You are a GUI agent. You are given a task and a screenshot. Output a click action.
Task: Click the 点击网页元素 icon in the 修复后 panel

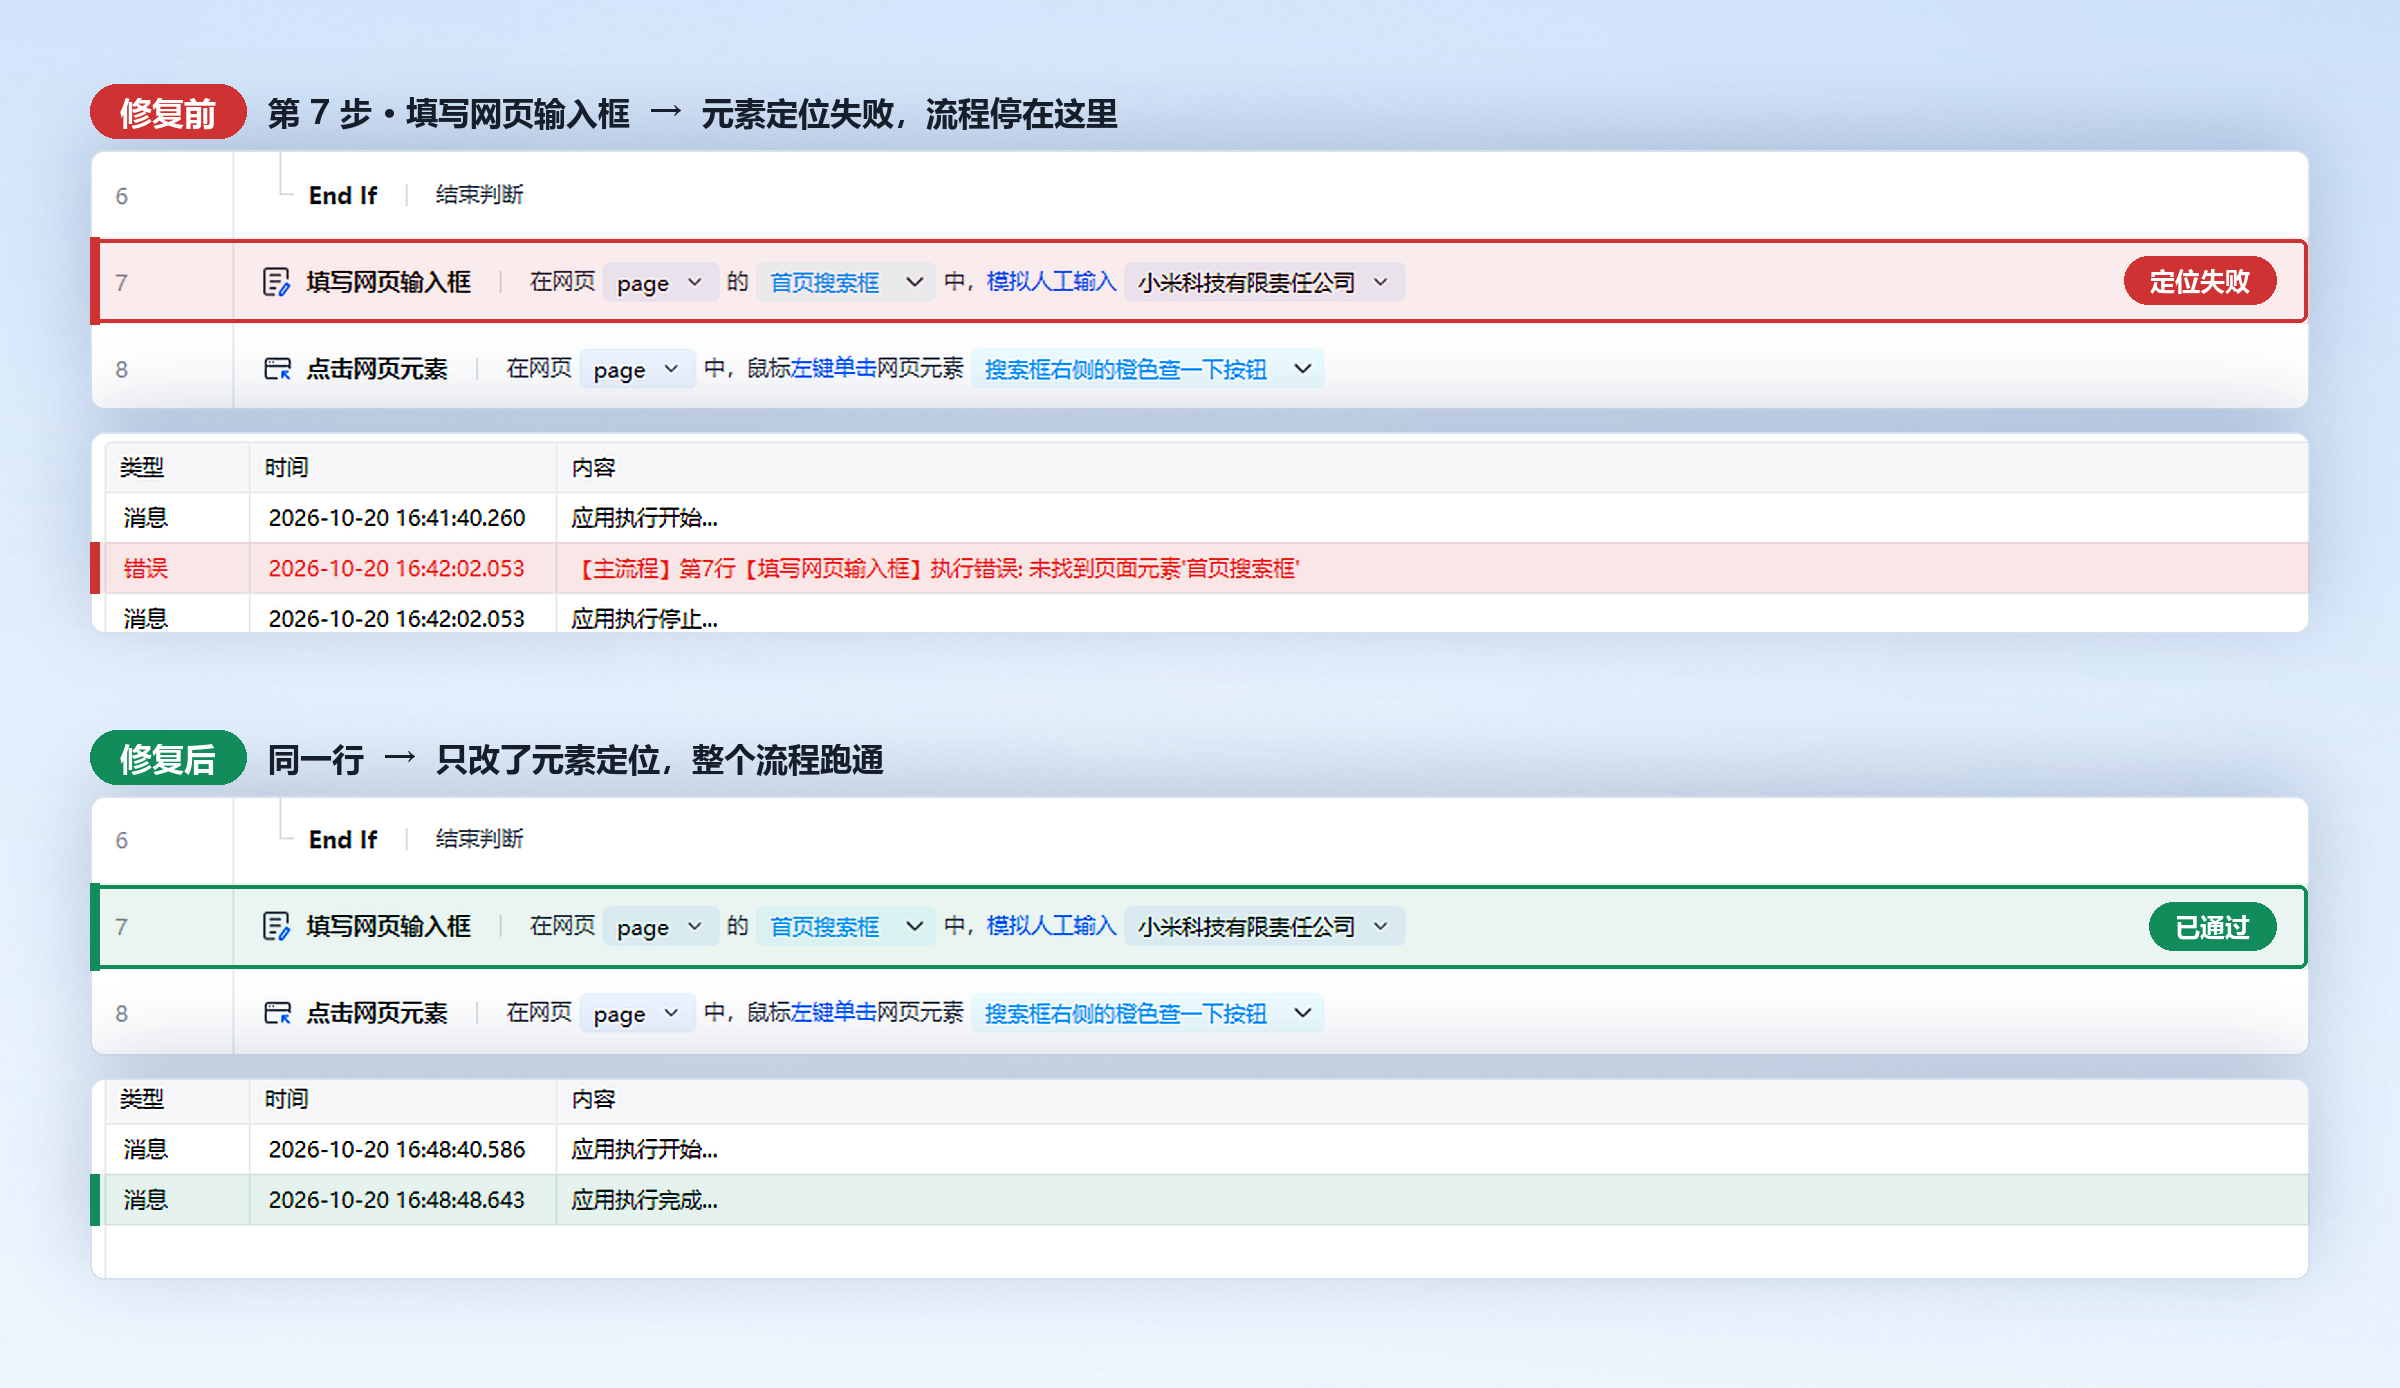tap(277, 1013)
